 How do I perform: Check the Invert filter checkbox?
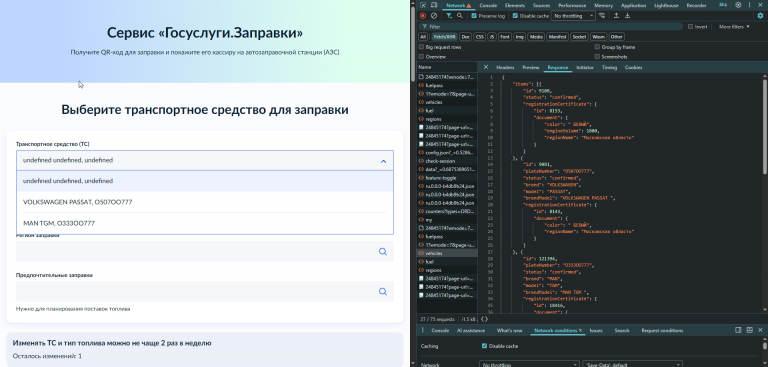(690, 26)
